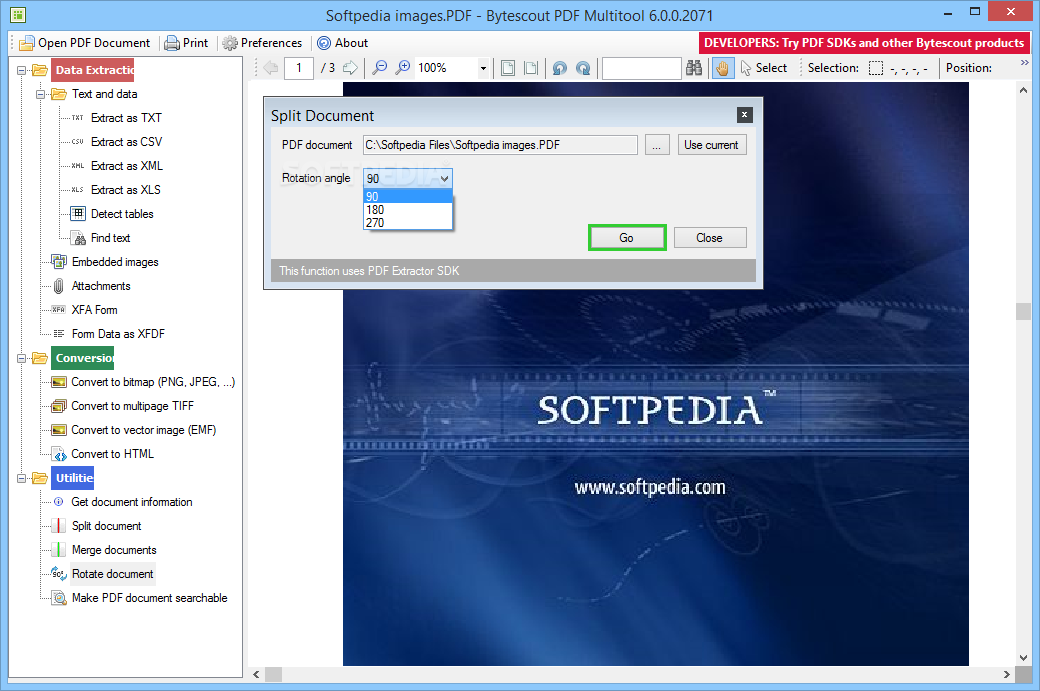Click the vertical scrollbar up arrow
1040x691 pixels.
[x=1023, y=90]
